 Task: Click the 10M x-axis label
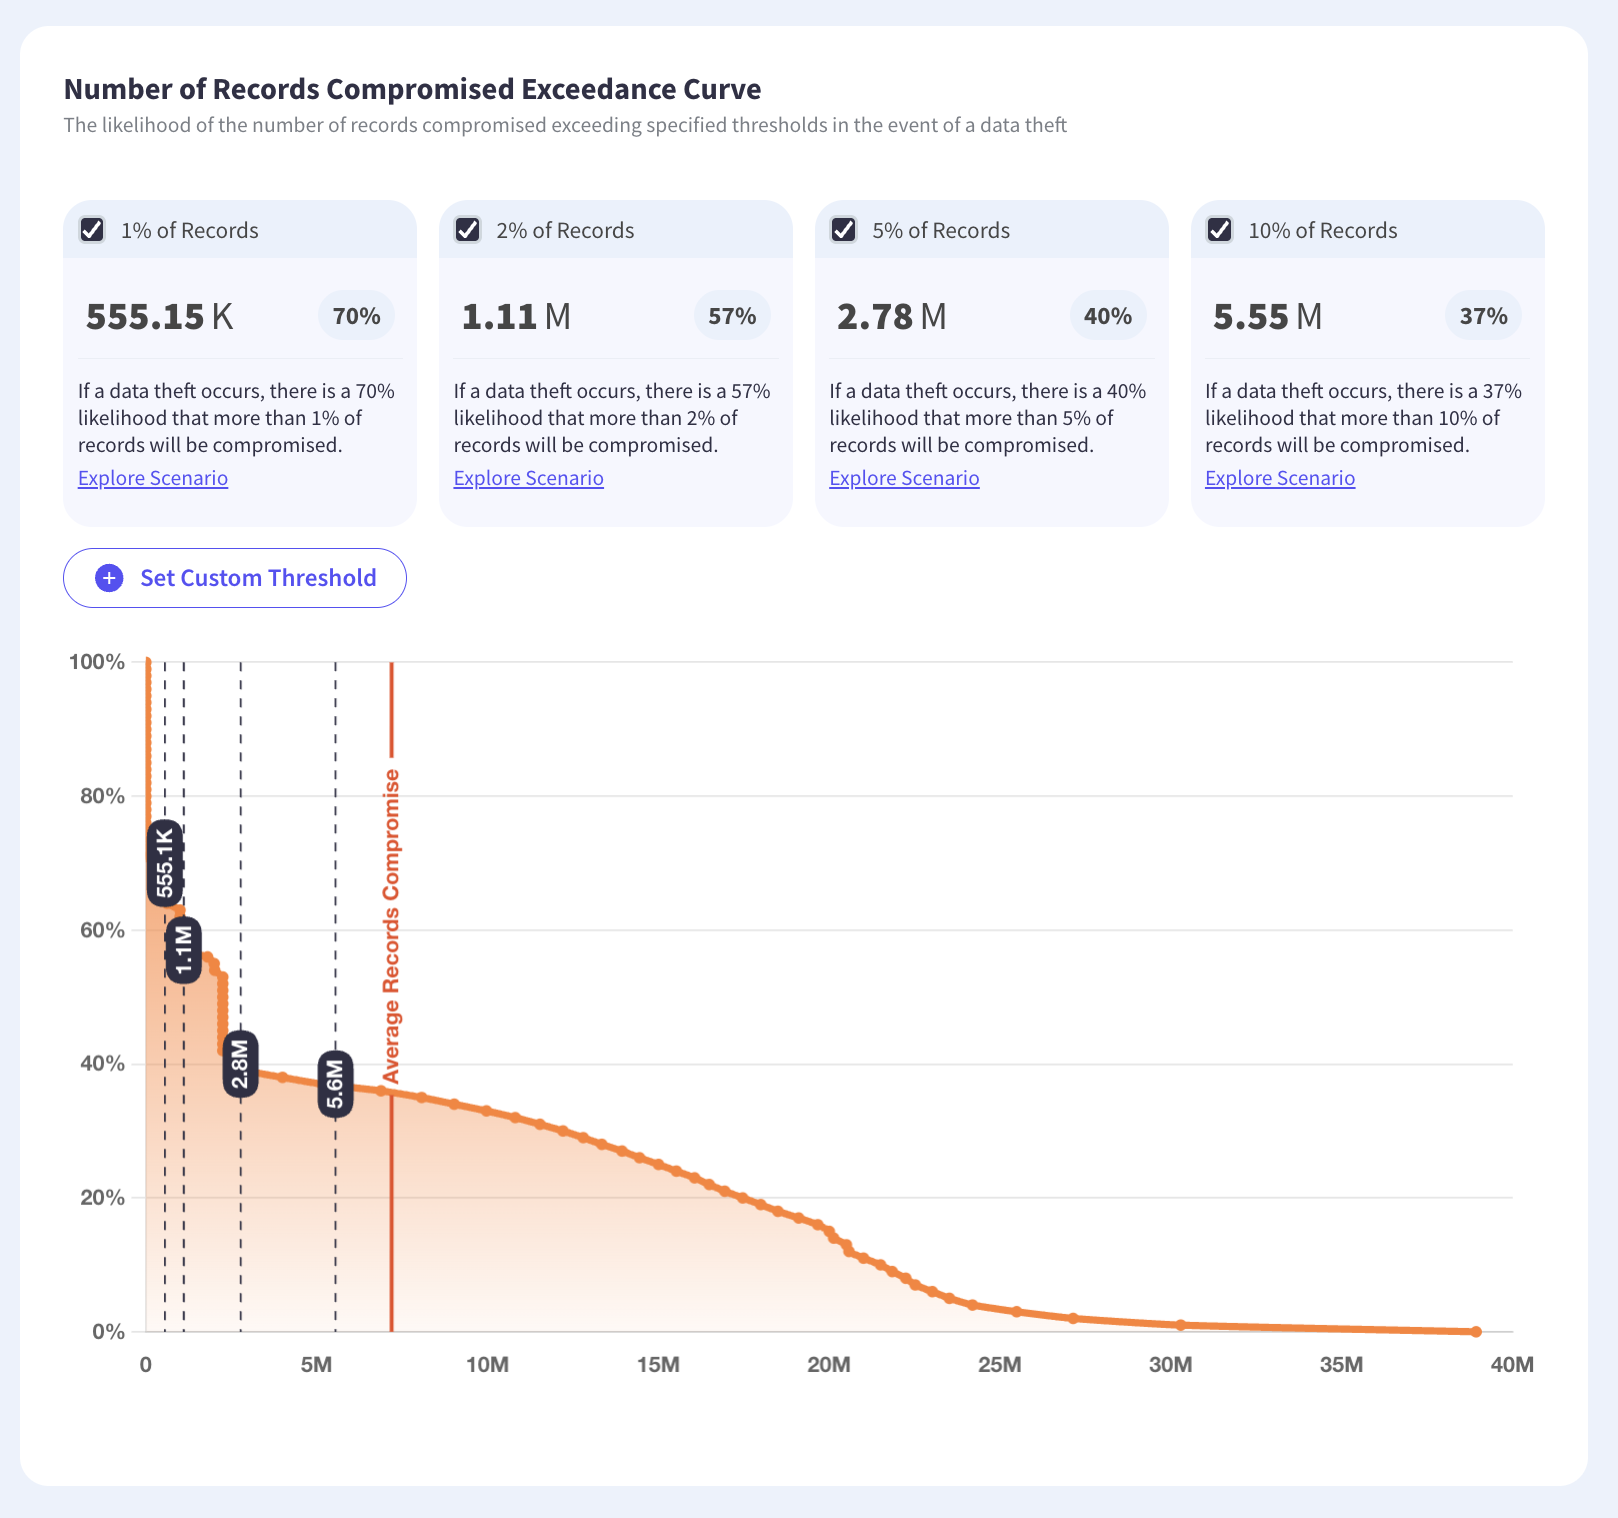point(487,1365)
